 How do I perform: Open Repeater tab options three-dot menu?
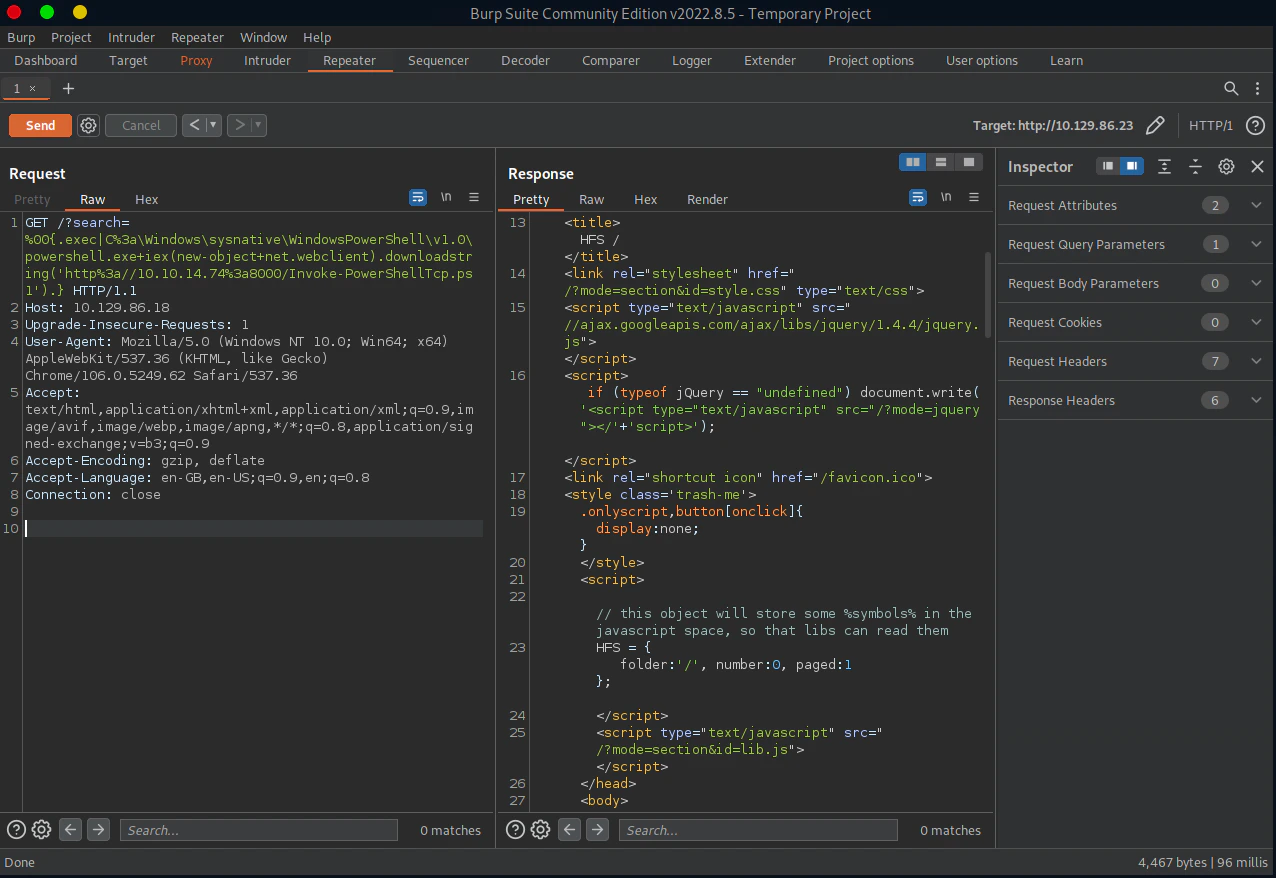point(1257,88)
